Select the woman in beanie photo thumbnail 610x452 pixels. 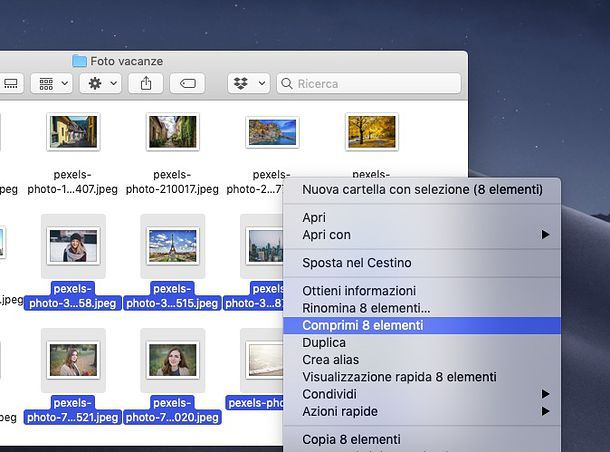coord(73,246)
